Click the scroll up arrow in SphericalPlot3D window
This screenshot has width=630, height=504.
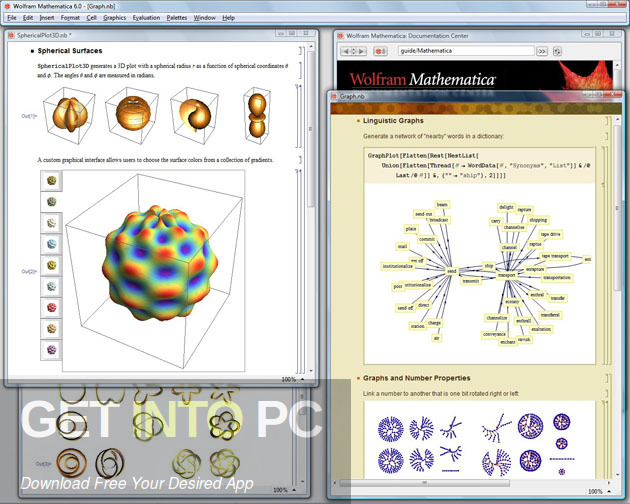(311, 47)
